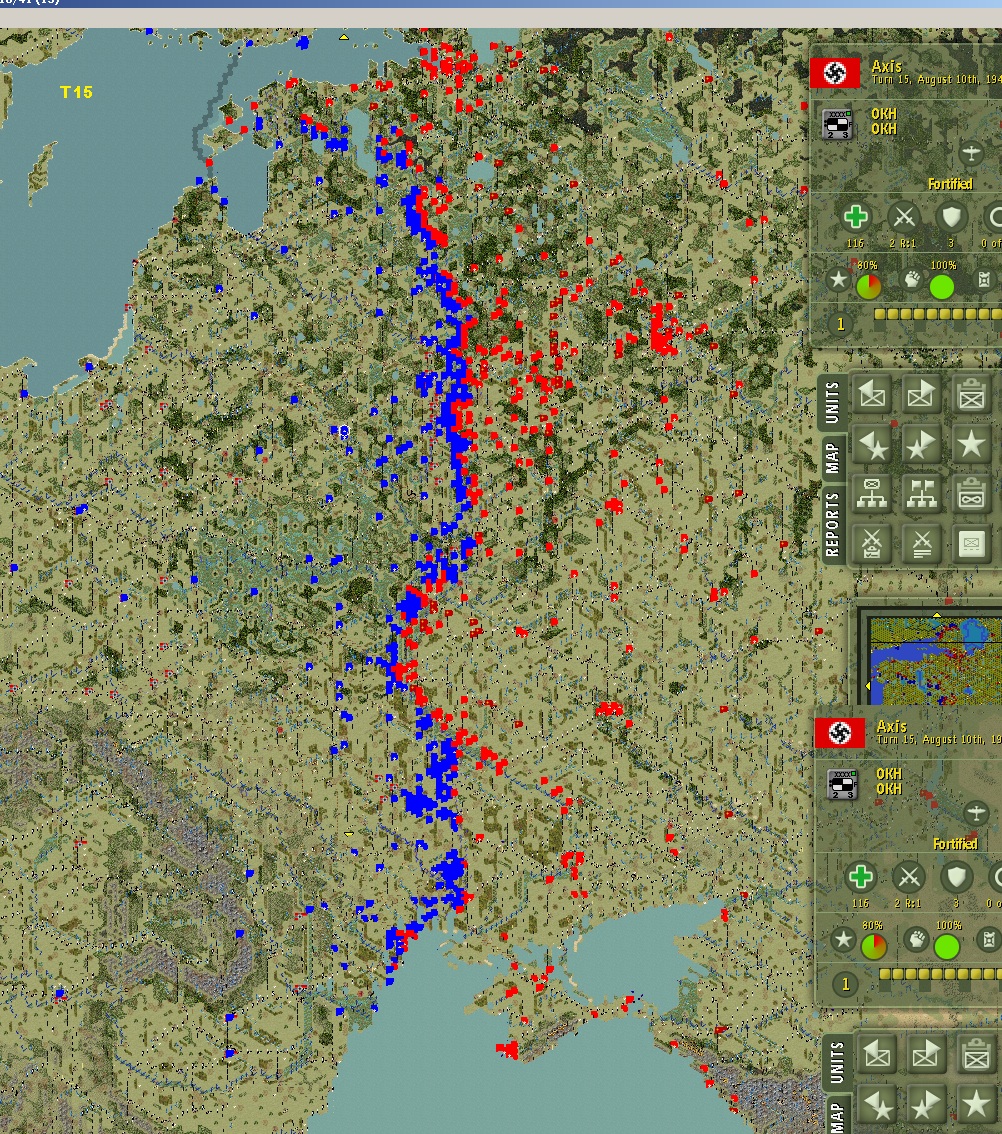The width and height of the screenshot is (1002, 1134).
Task: Click the '116' value in upper panel
Action: [855, 244]
